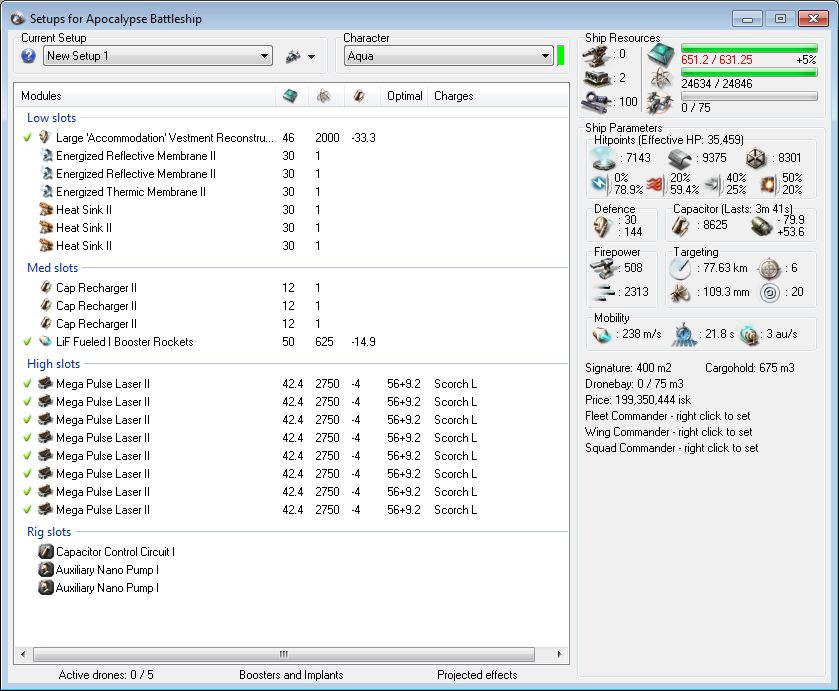Open the Projected effects tab
The height and width of the screenshot is (691, 839).
tap(477, 675)
